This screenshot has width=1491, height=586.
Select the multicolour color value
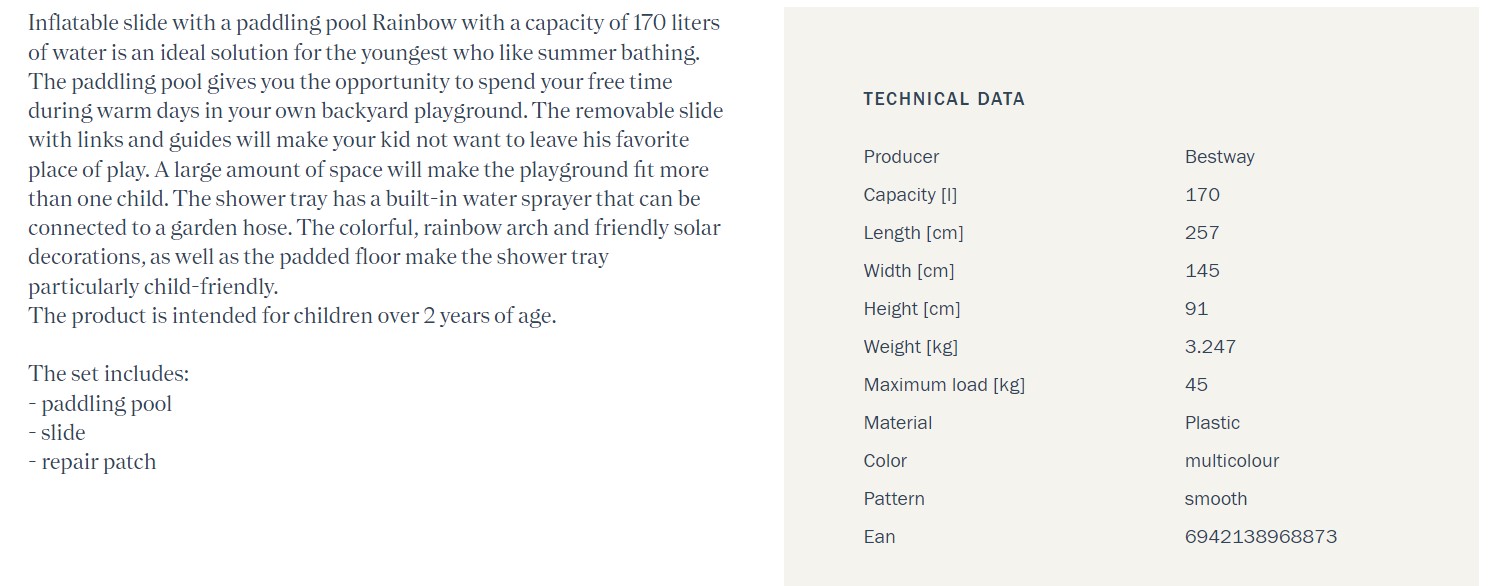(1232, 461)
